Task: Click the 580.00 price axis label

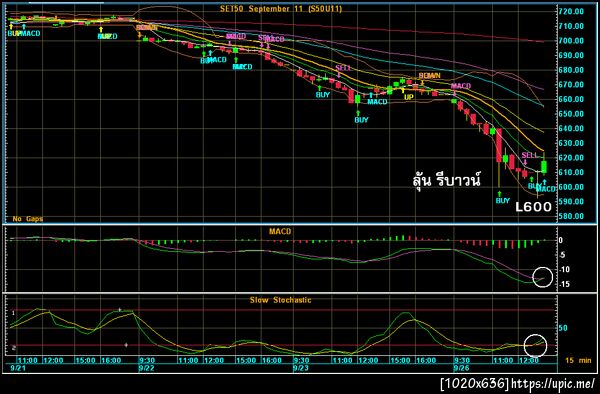Action: click(x=571, y=216)
